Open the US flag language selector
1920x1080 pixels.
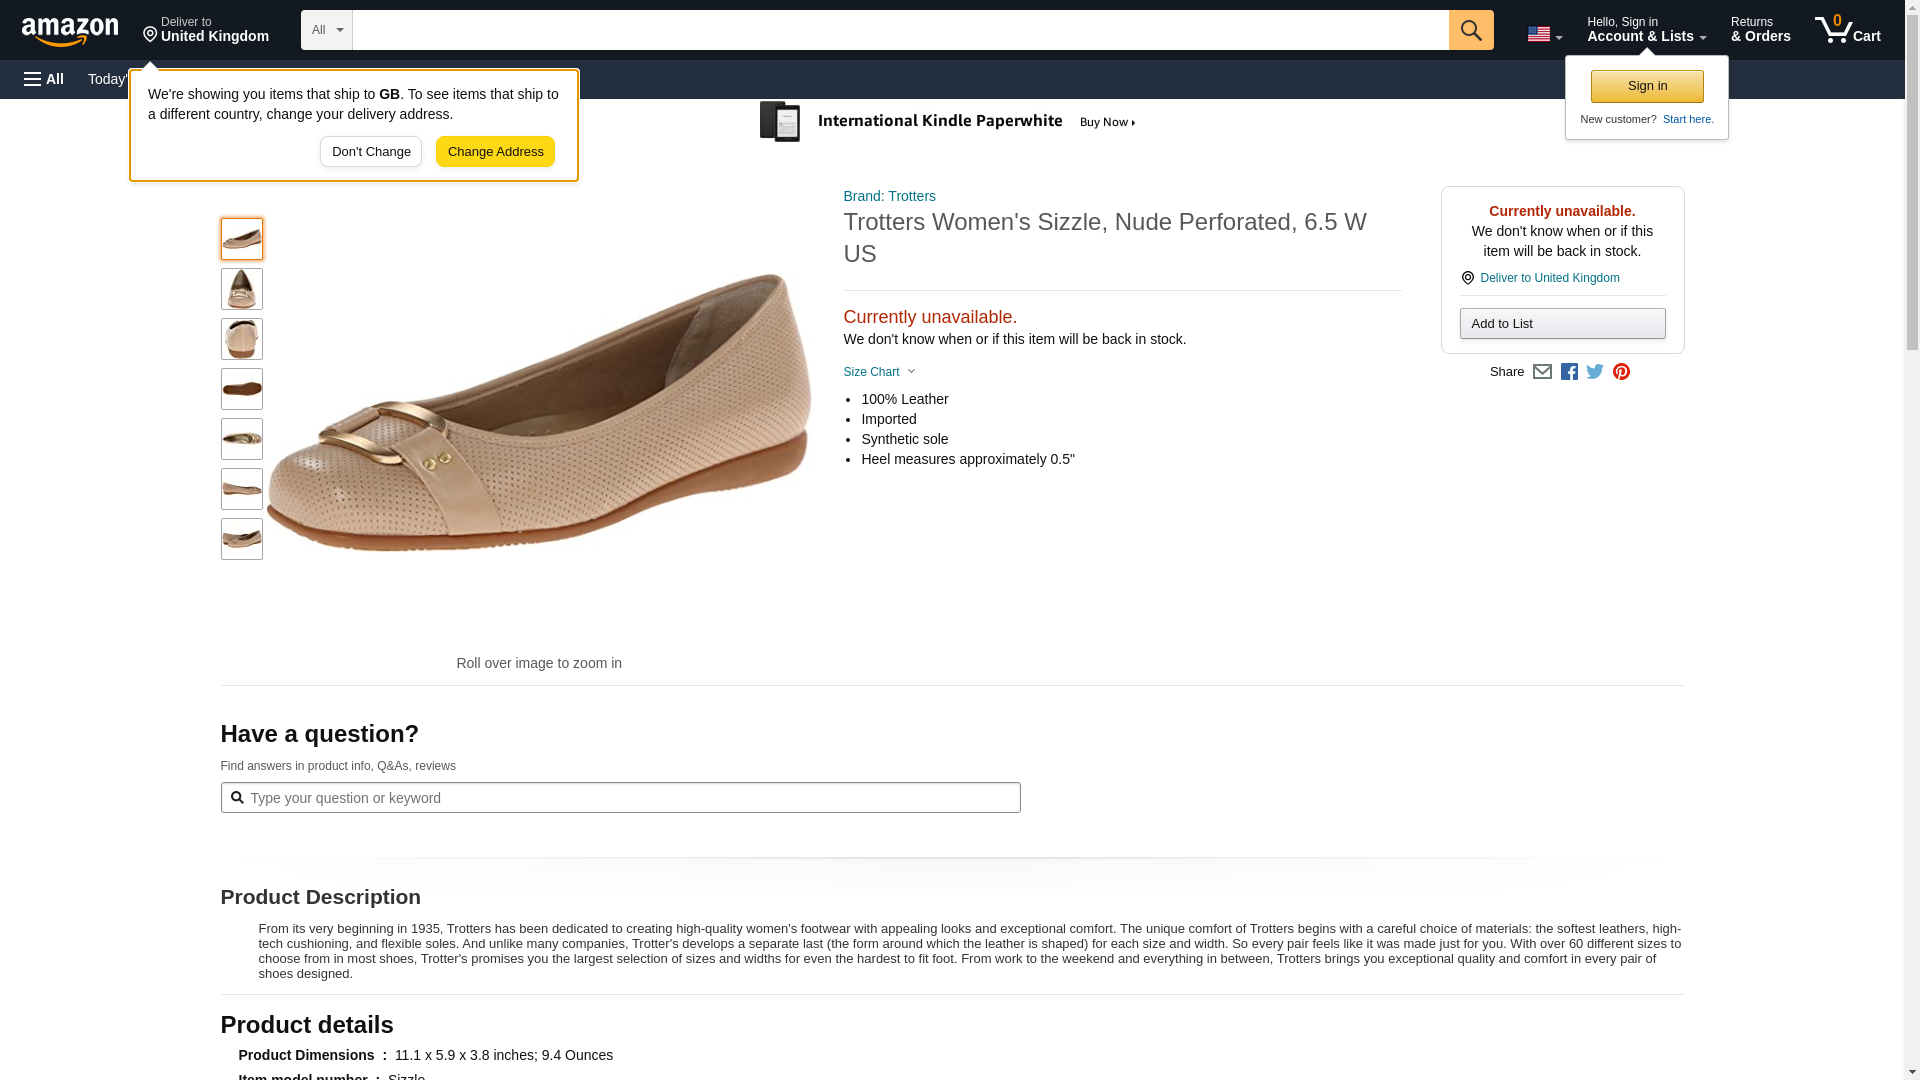point(1544,34)
